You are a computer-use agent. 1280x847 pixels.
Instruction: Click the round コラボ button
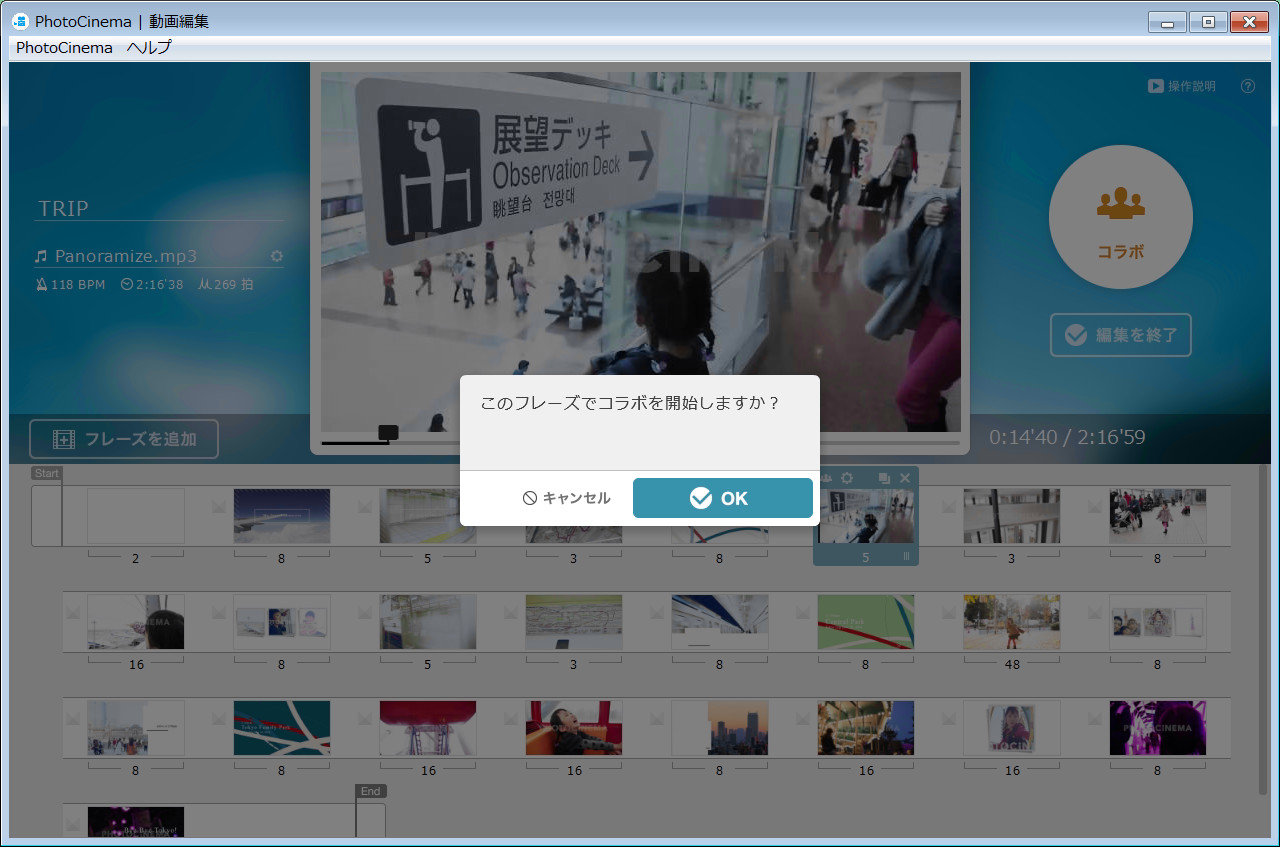pyautogui.click(x=1120, y=217)
